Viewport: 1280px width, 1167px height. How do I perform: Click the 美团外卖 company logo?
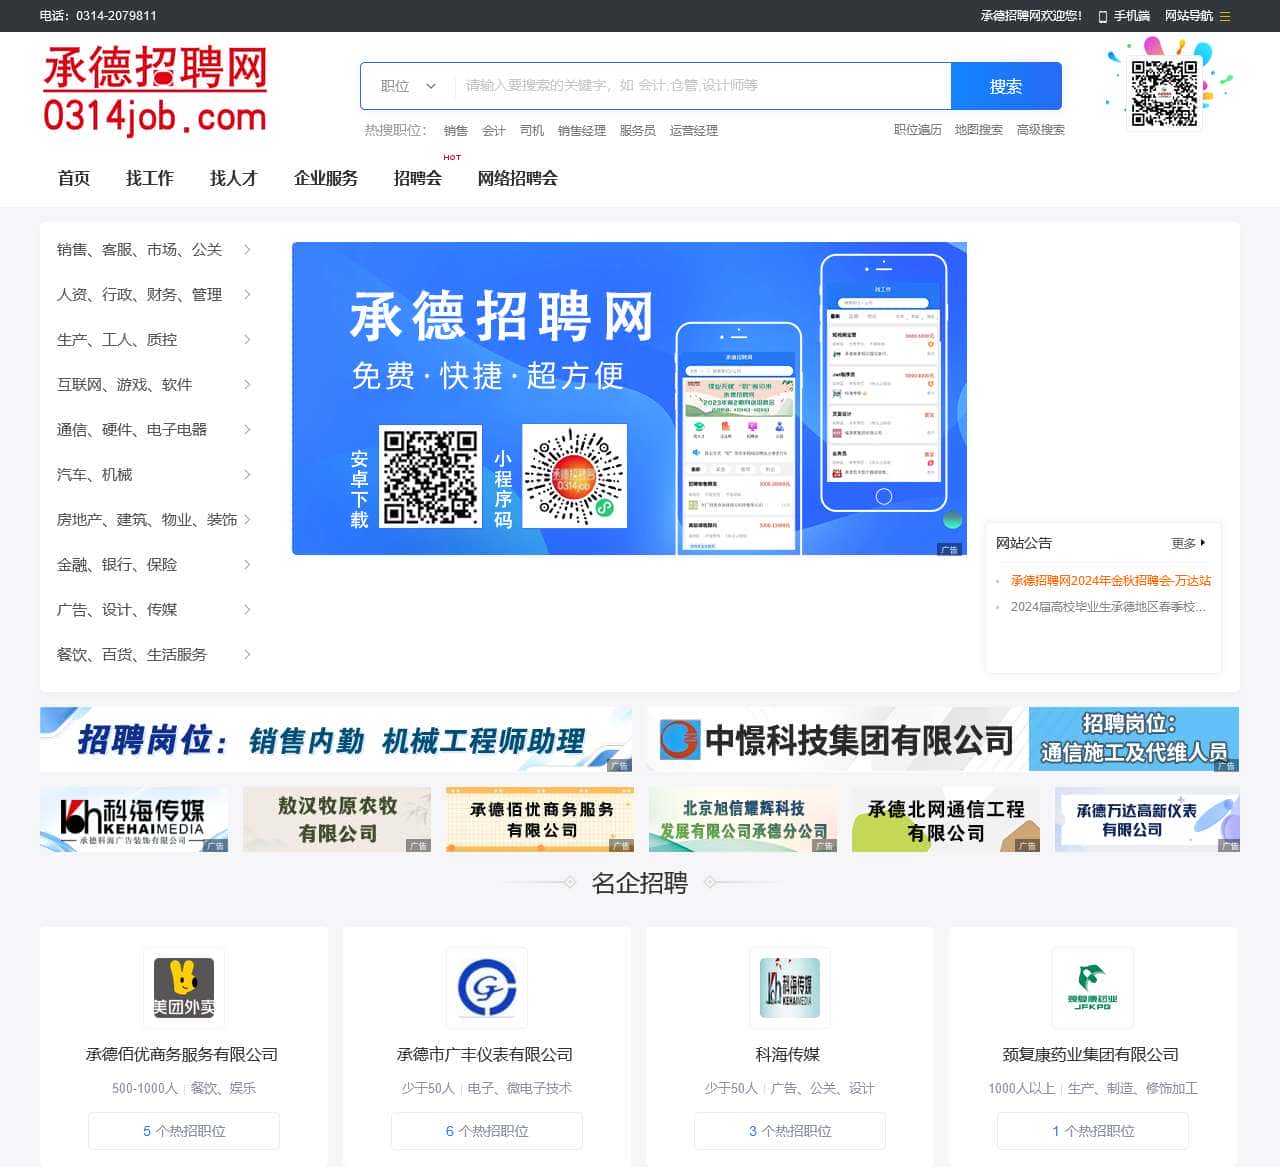(x=184, y=988)
